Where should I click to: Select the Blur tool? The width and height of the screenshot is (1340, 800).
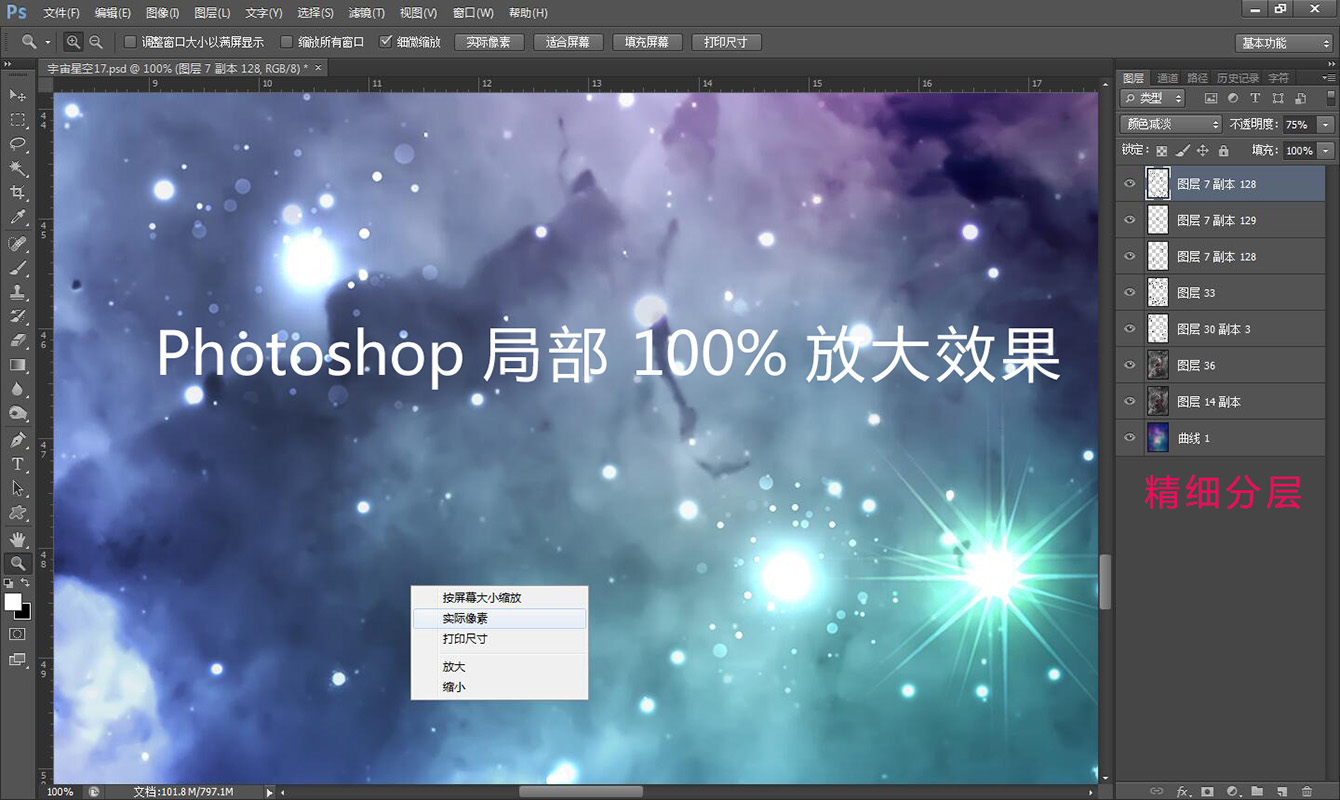(17, 389)
